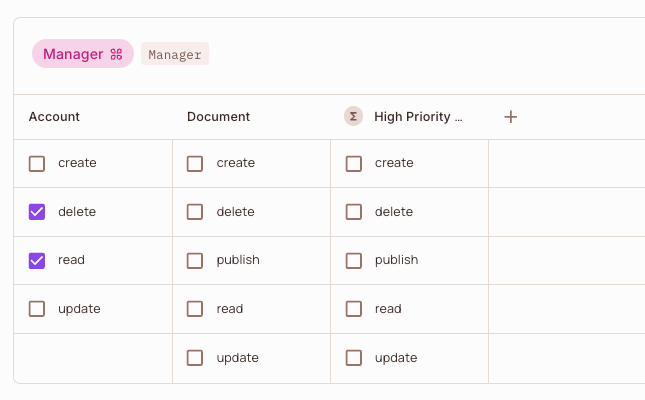Image resolution: width=645 pixels, height=400 pixels.
Task: Enable Document read permission
Action: (x=195, y=309)
